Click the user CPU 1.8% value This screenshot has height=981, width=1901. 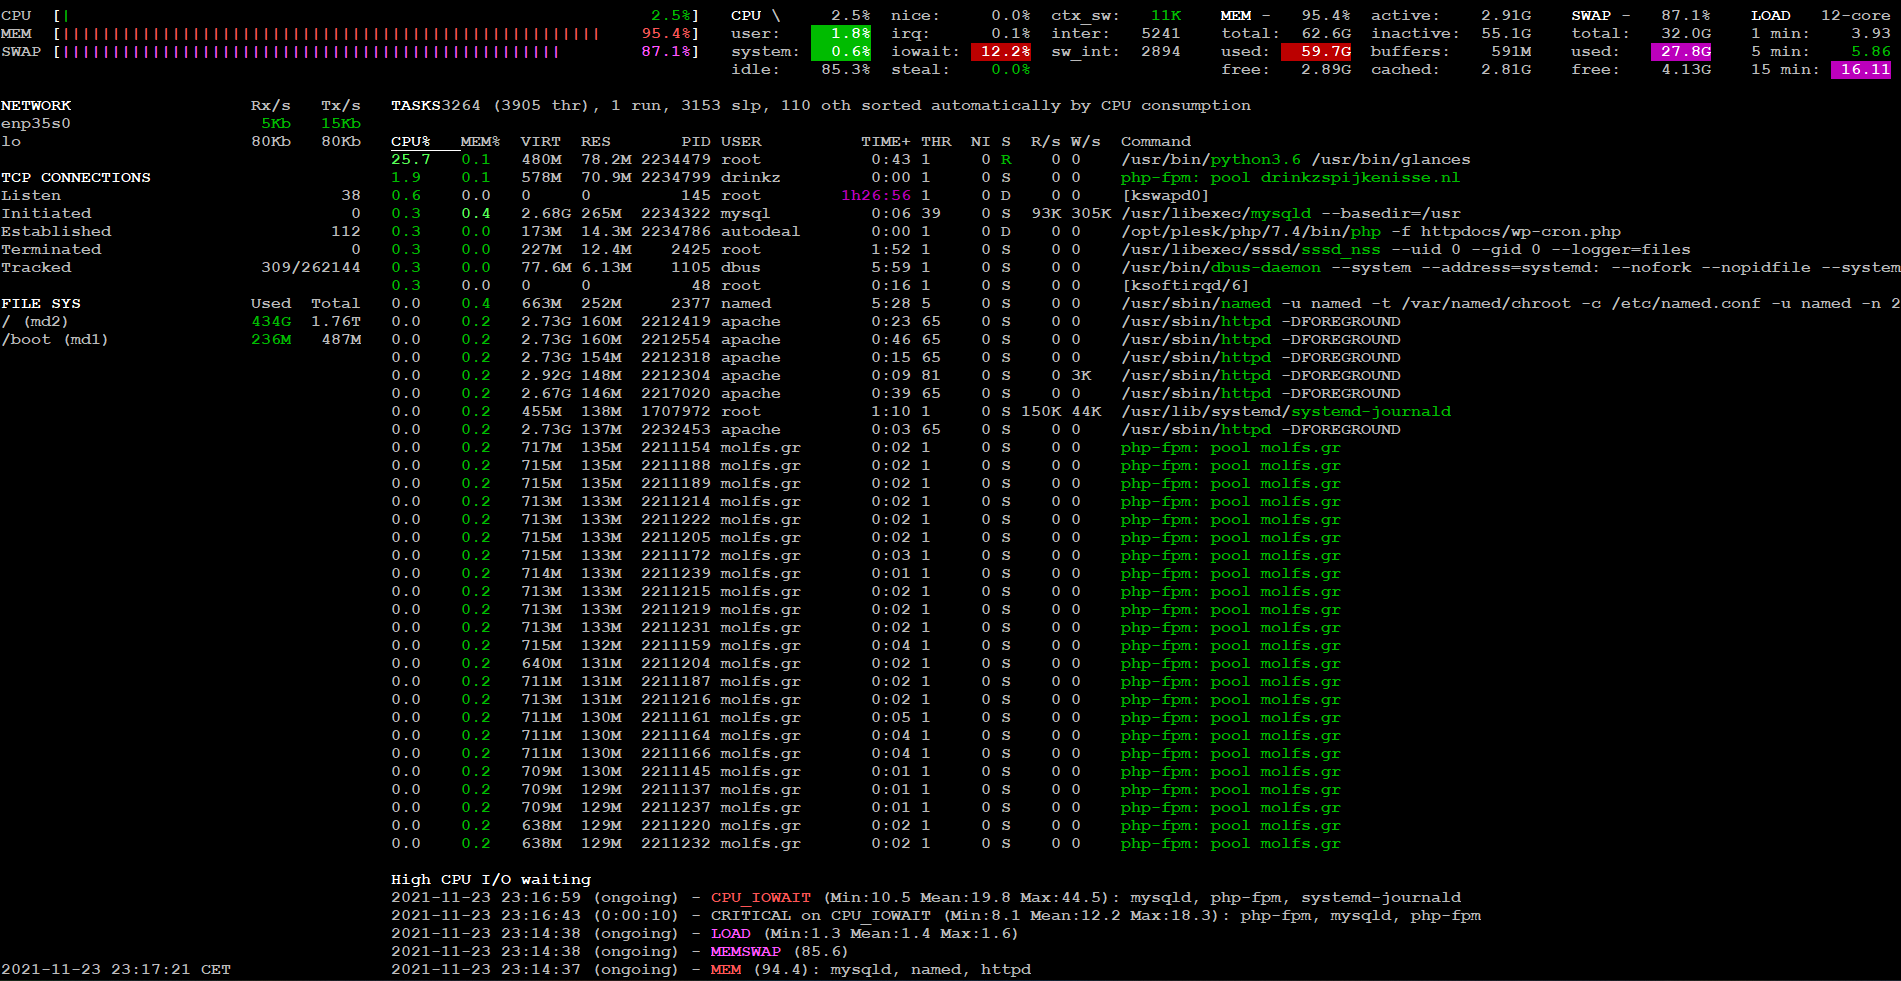pyautogui.click(x=841, y=34)
